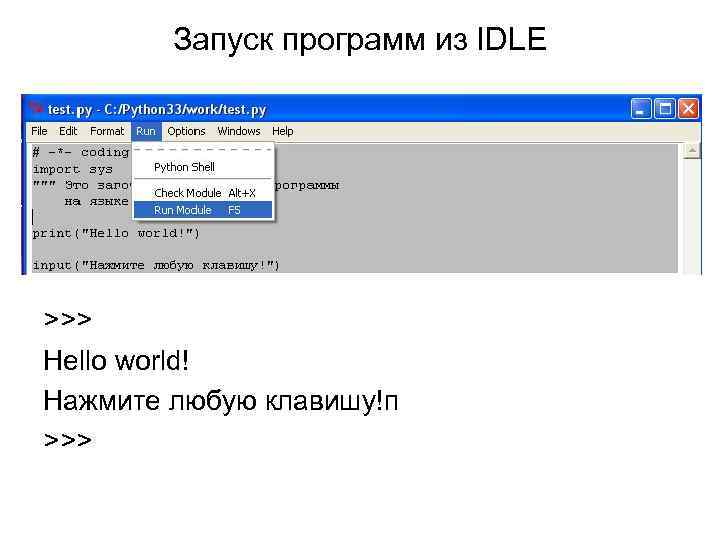Open the Windows menu
Image resolution: width=720 pixels, height=540 pixels.
coord(239,131)
